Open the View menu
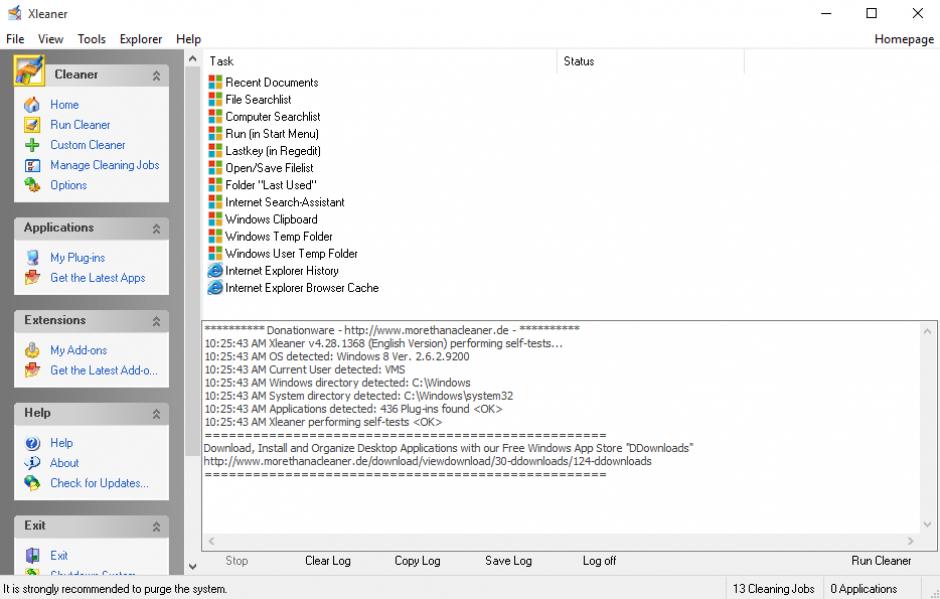 point(50,39)
